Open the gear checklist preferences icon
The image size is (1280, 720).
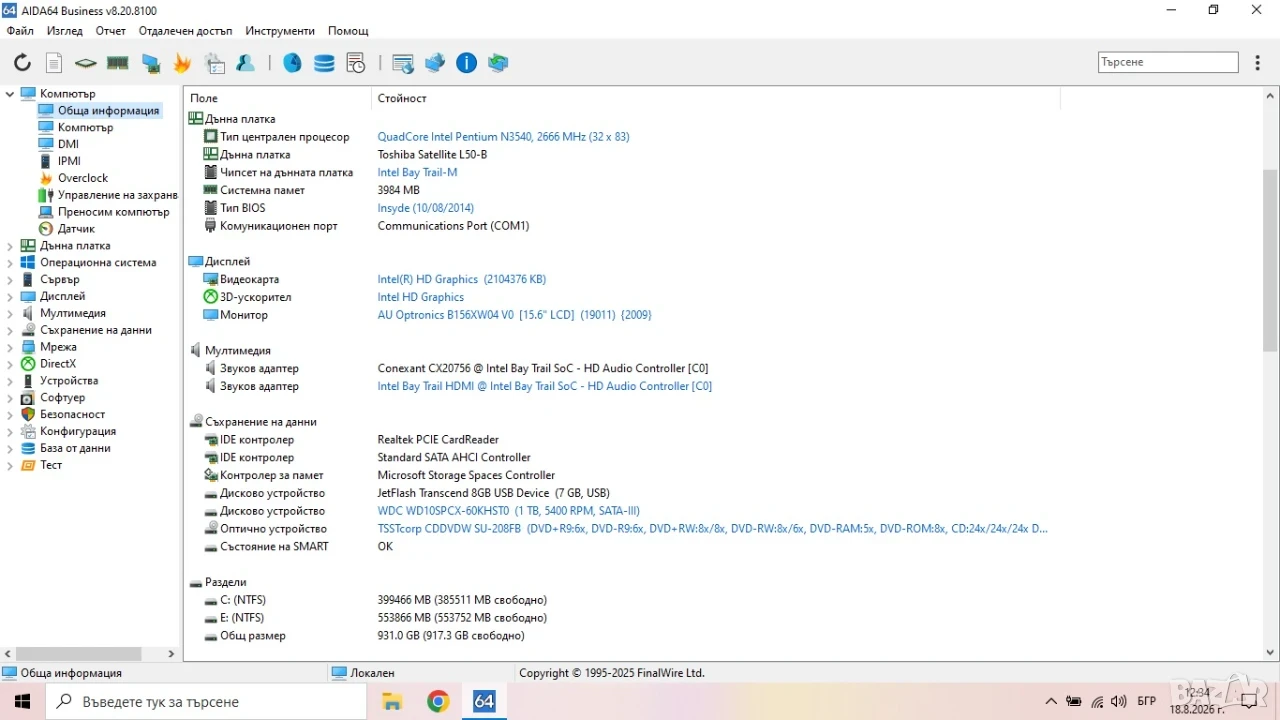(x=215, y=63)
